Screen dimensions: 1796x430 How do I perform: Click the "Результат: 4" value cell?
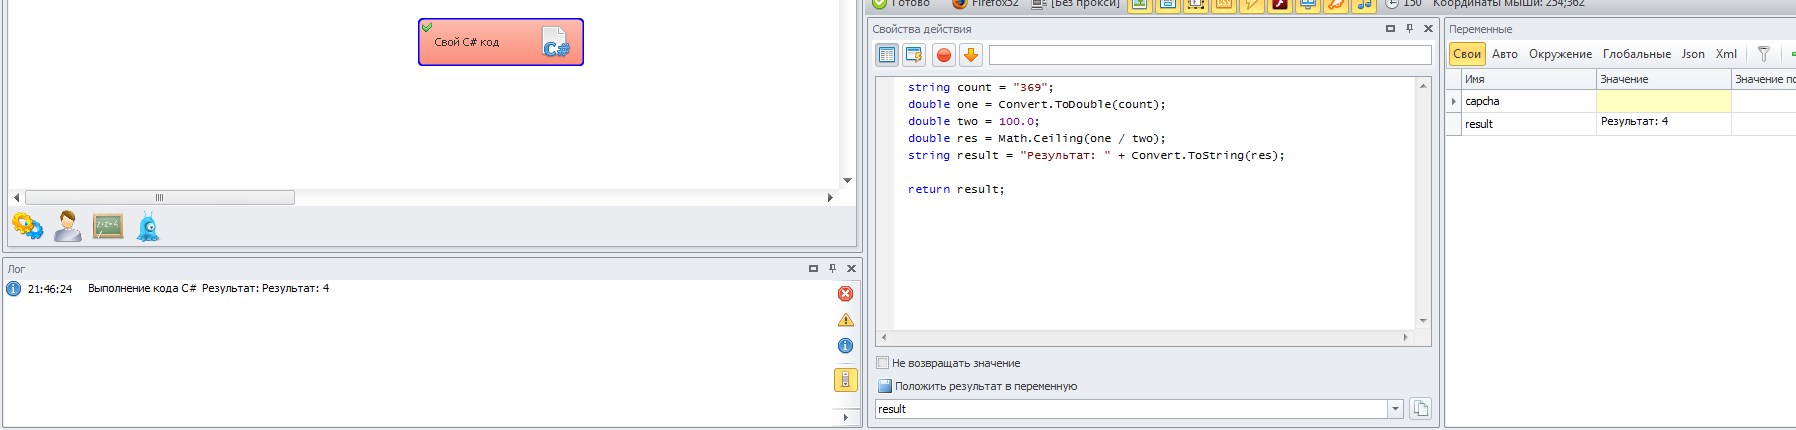[1663, 123]
